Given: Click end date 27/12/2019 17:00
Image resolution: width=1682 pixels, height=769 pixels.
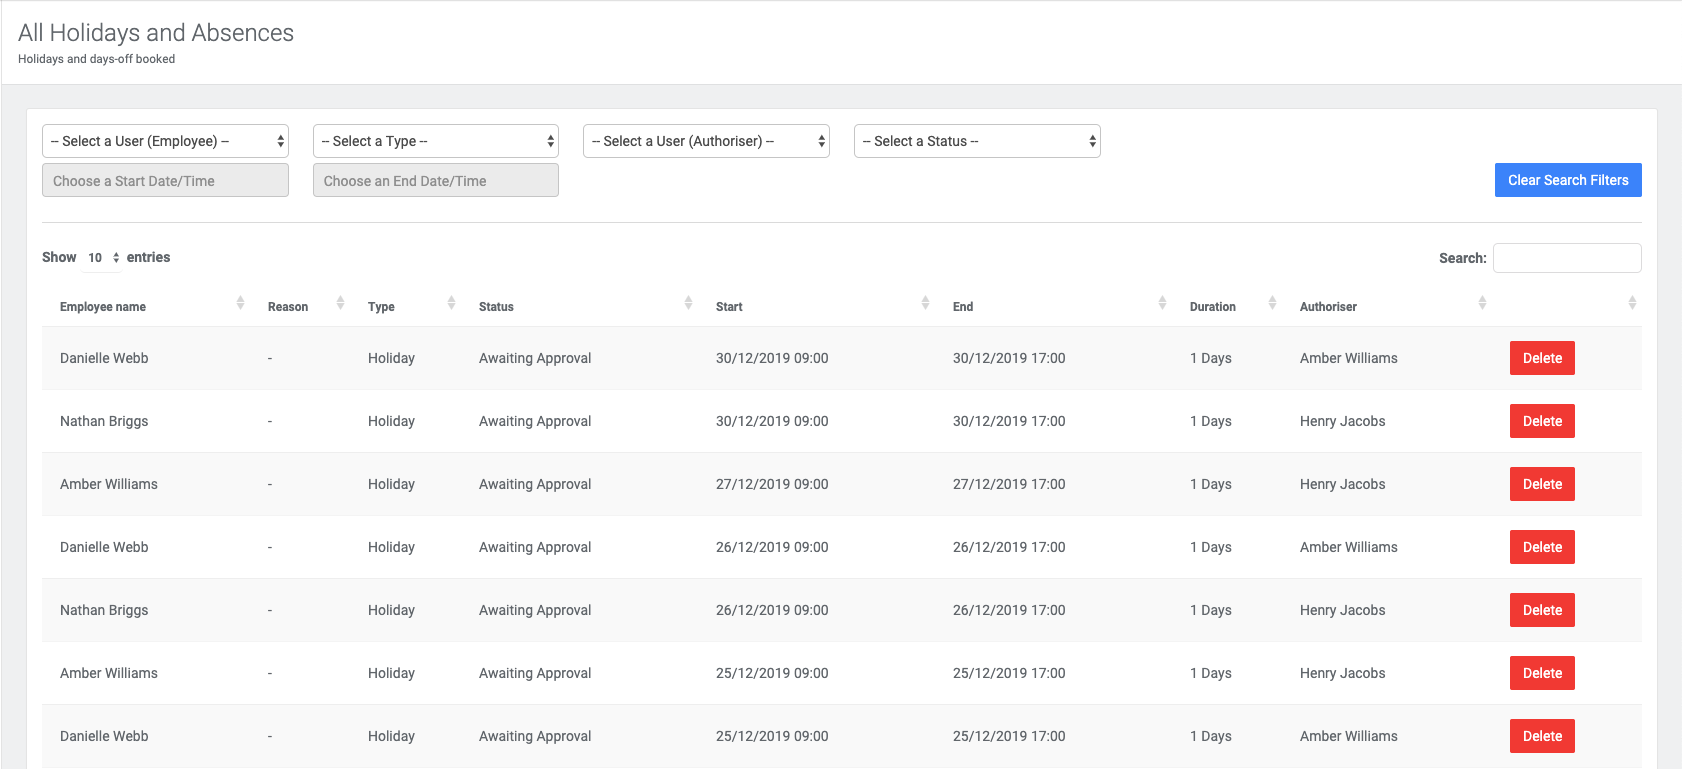Looking at the screenshot, I should (1009, 484).
